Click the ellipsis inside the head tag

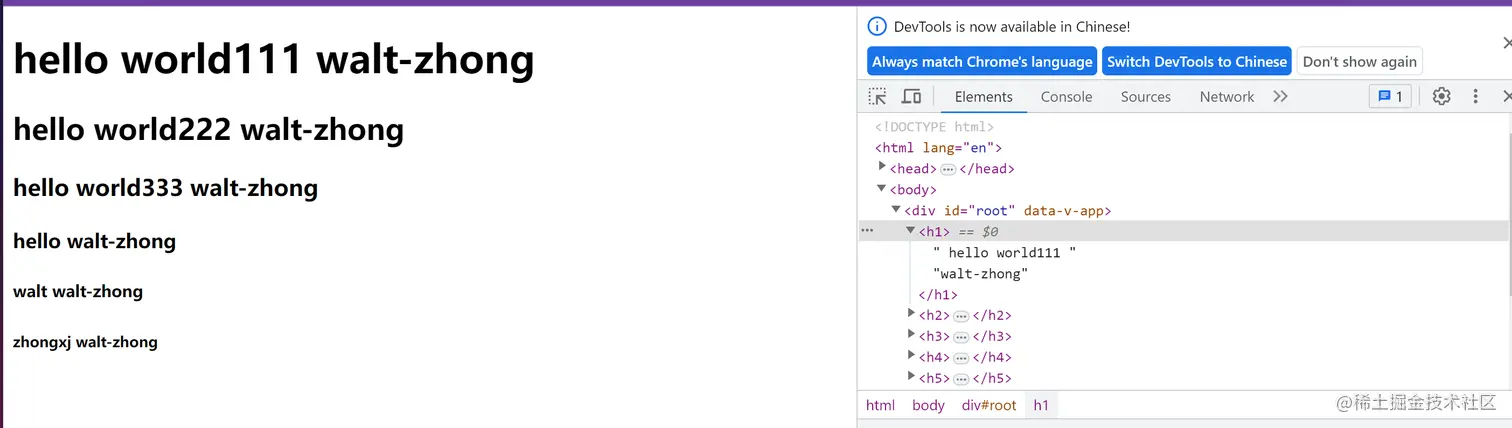tap(948, 169)
